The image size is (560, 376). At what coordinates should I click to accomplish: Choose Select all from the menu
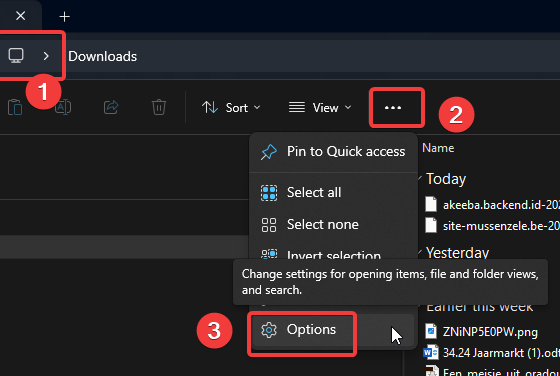pyautogui.click(x=333, y=193)
